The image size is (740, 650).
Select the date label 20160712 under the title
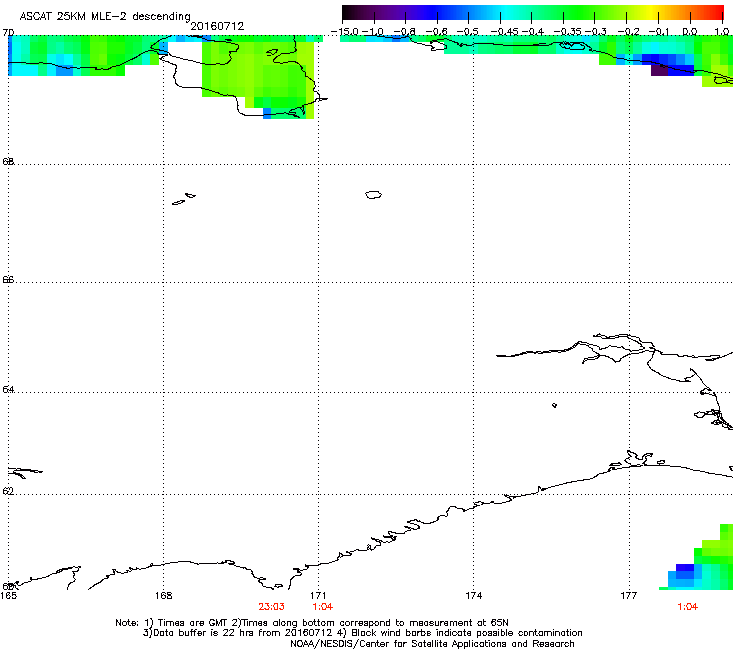(x=217, y=26)
